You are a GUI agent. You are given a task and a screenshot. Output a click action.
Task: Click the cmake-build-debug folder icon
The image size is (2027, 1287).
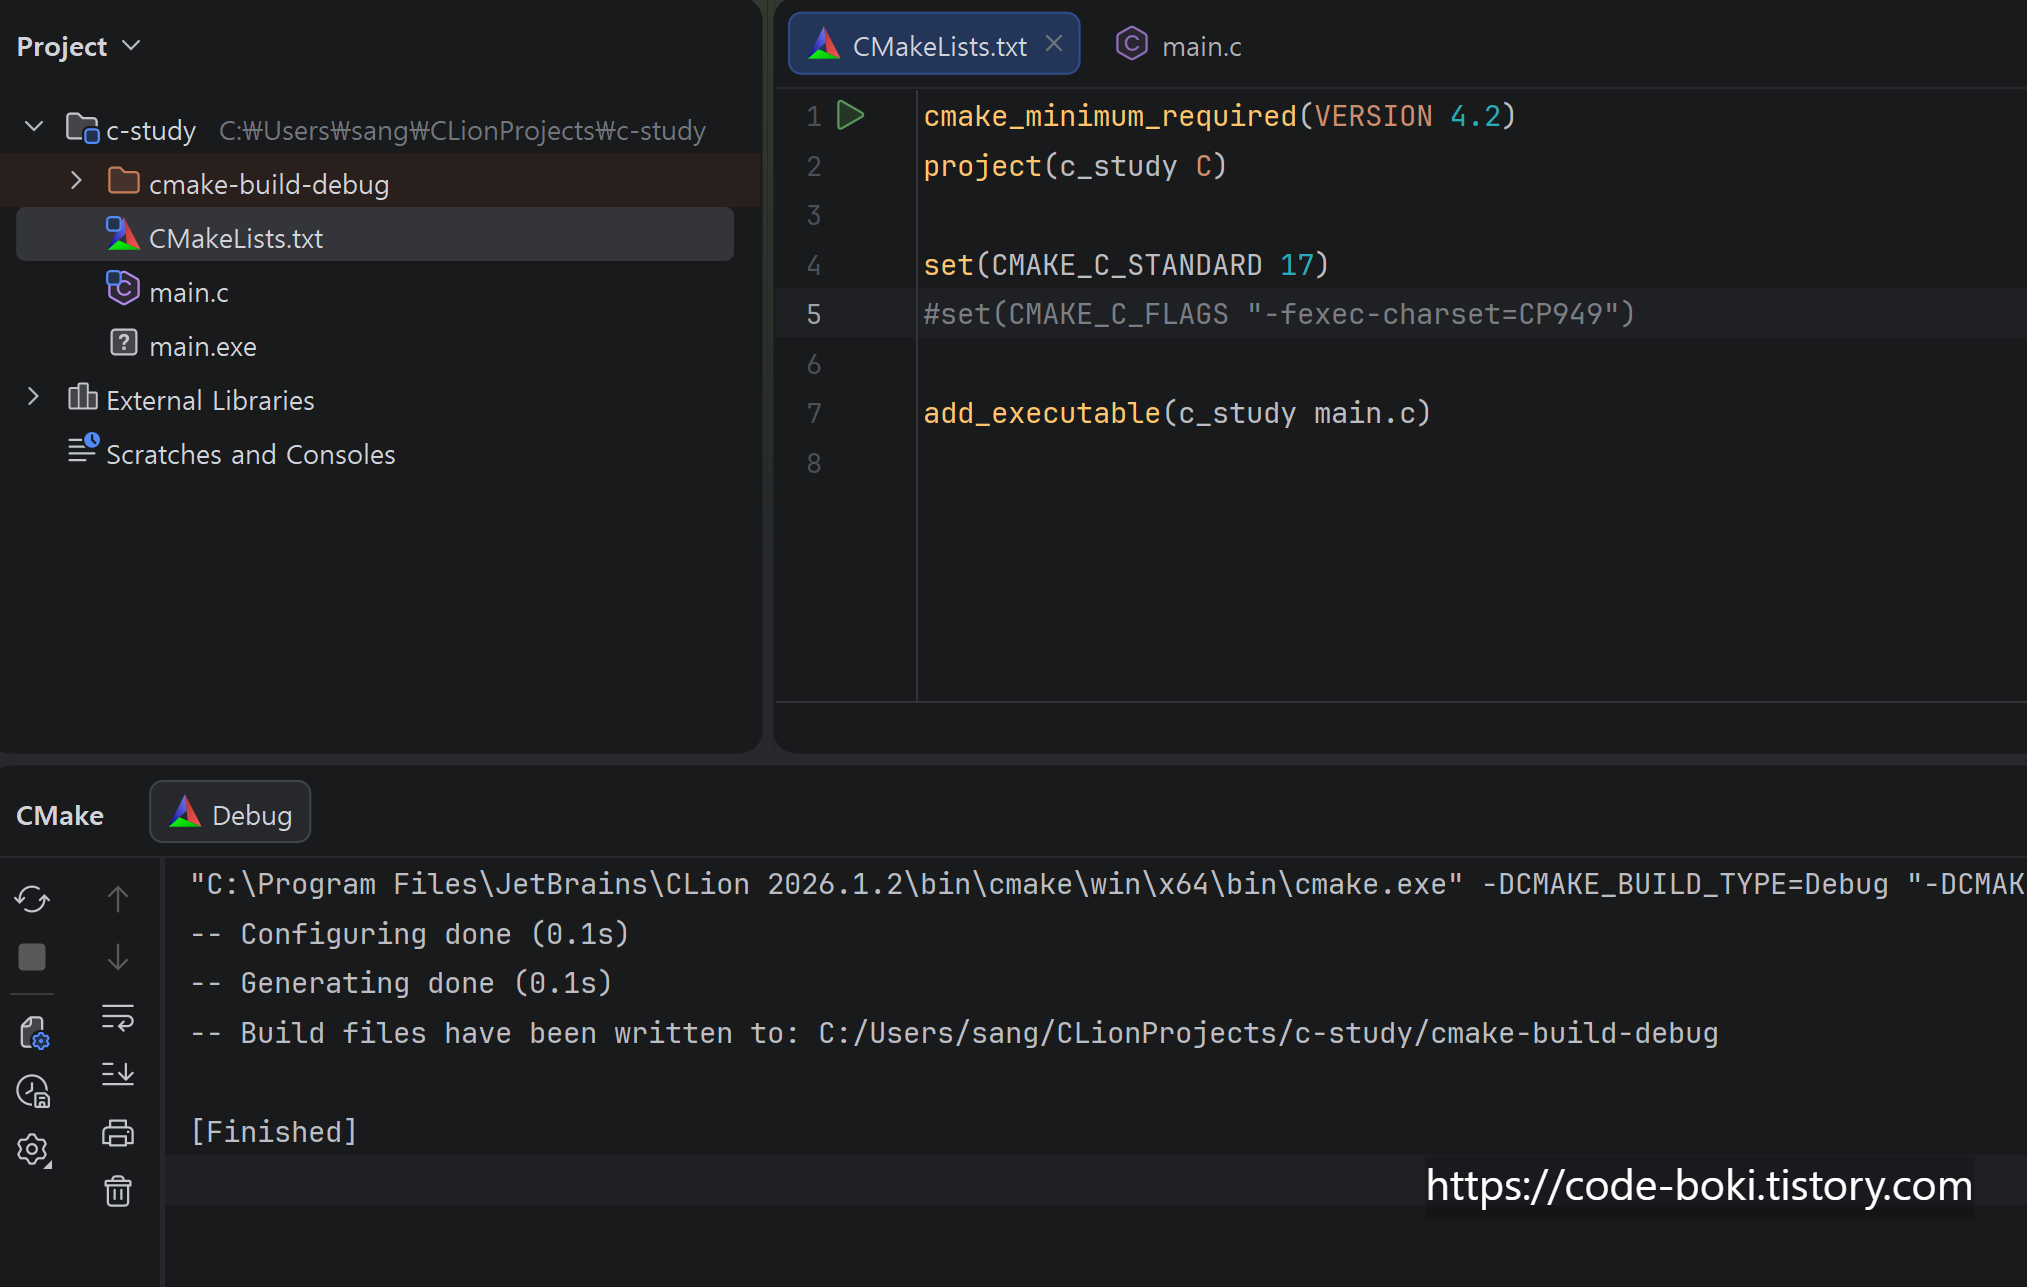coord(124,181)
